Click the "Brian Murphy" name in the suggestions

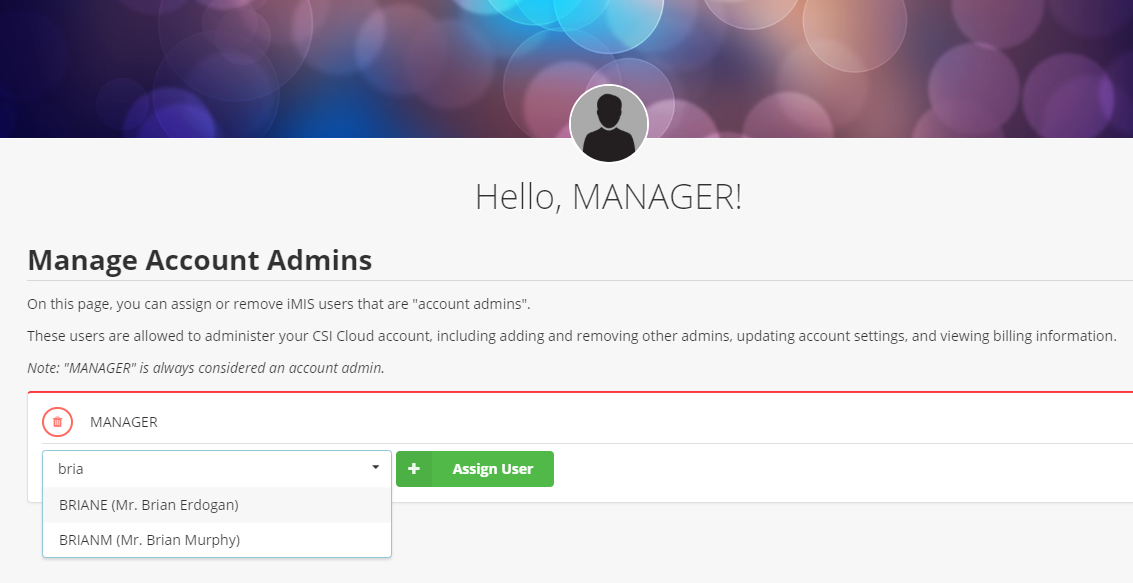coord(192,540)
